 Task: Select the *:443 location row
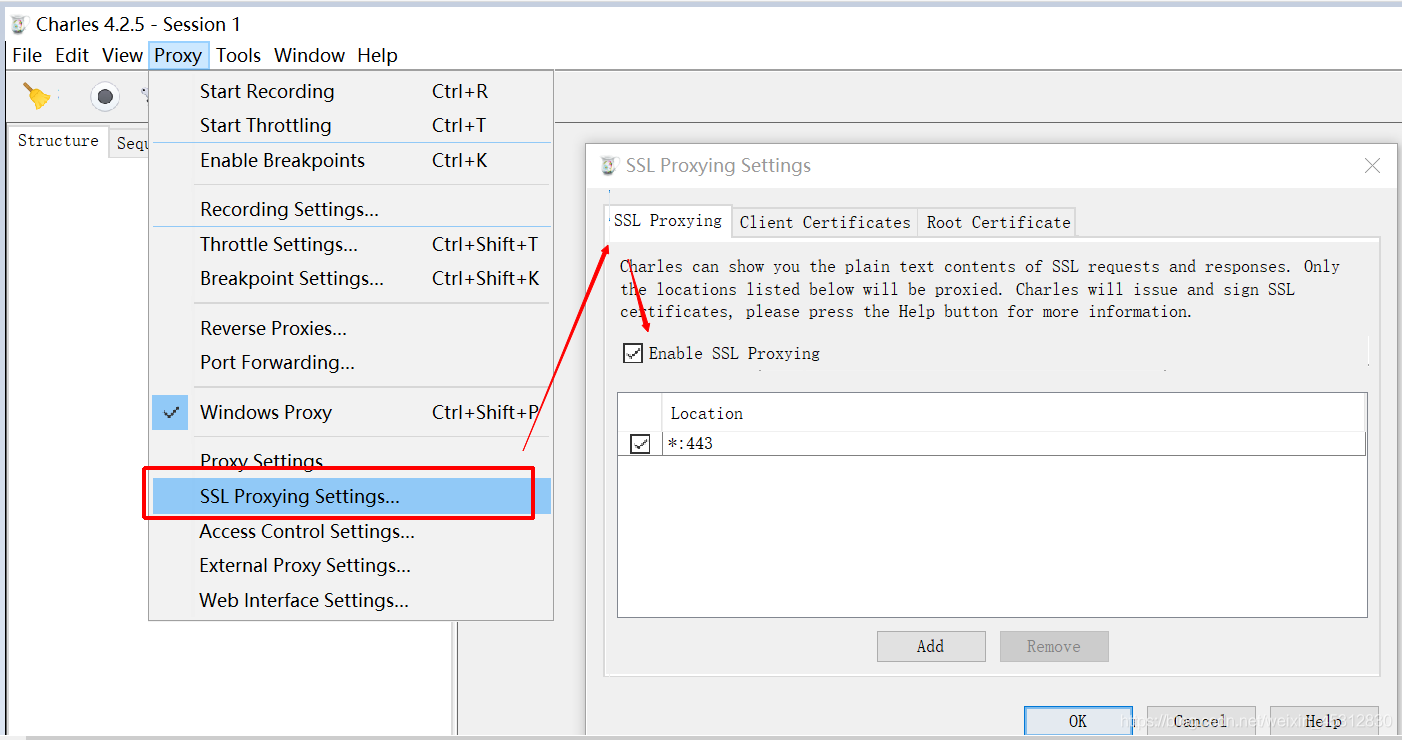(x=992, y=444)
